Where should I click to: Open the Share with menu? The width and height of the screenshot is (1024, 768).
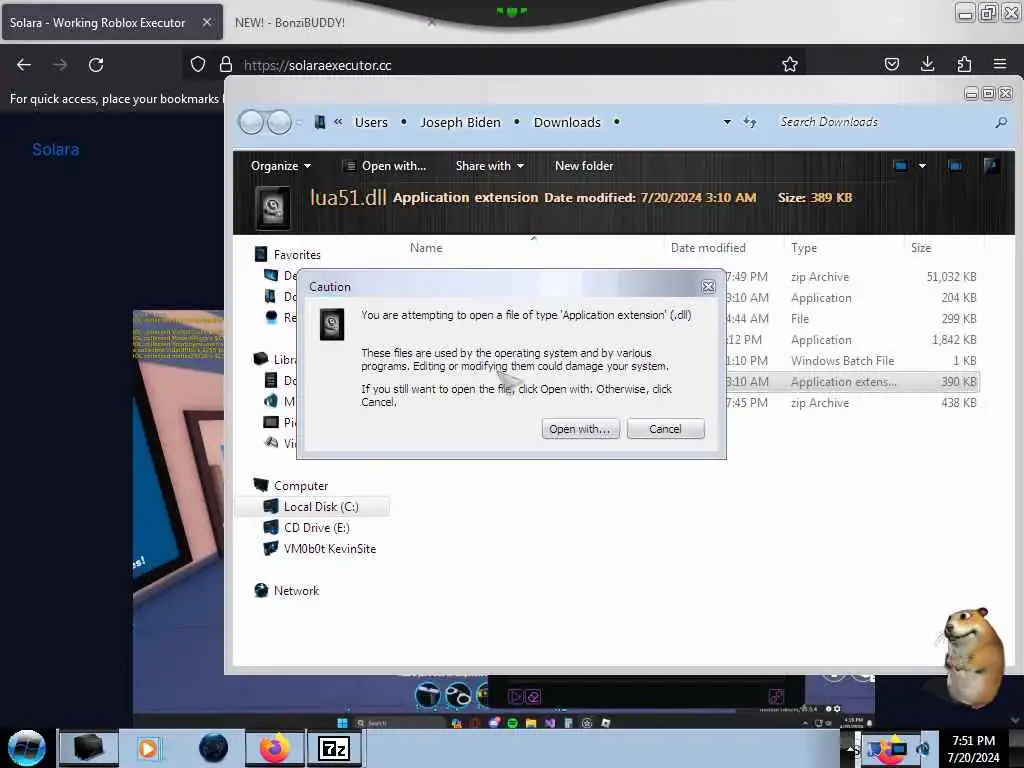[x=490, y=166]
